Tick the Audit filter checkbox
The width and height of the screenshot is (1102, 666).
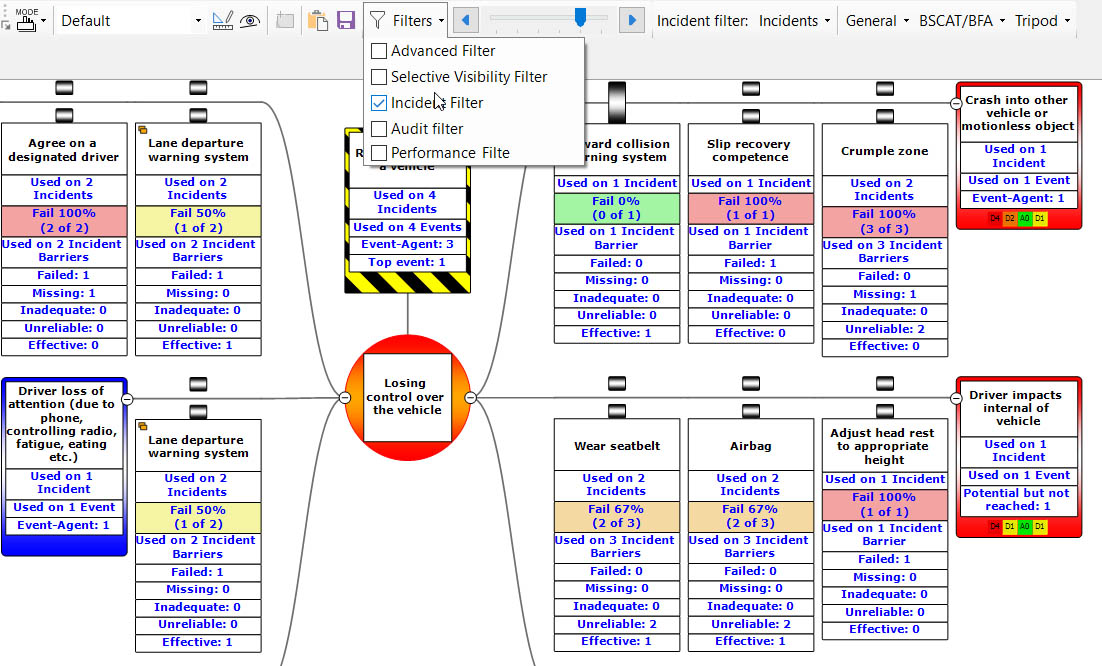point(379,129)
